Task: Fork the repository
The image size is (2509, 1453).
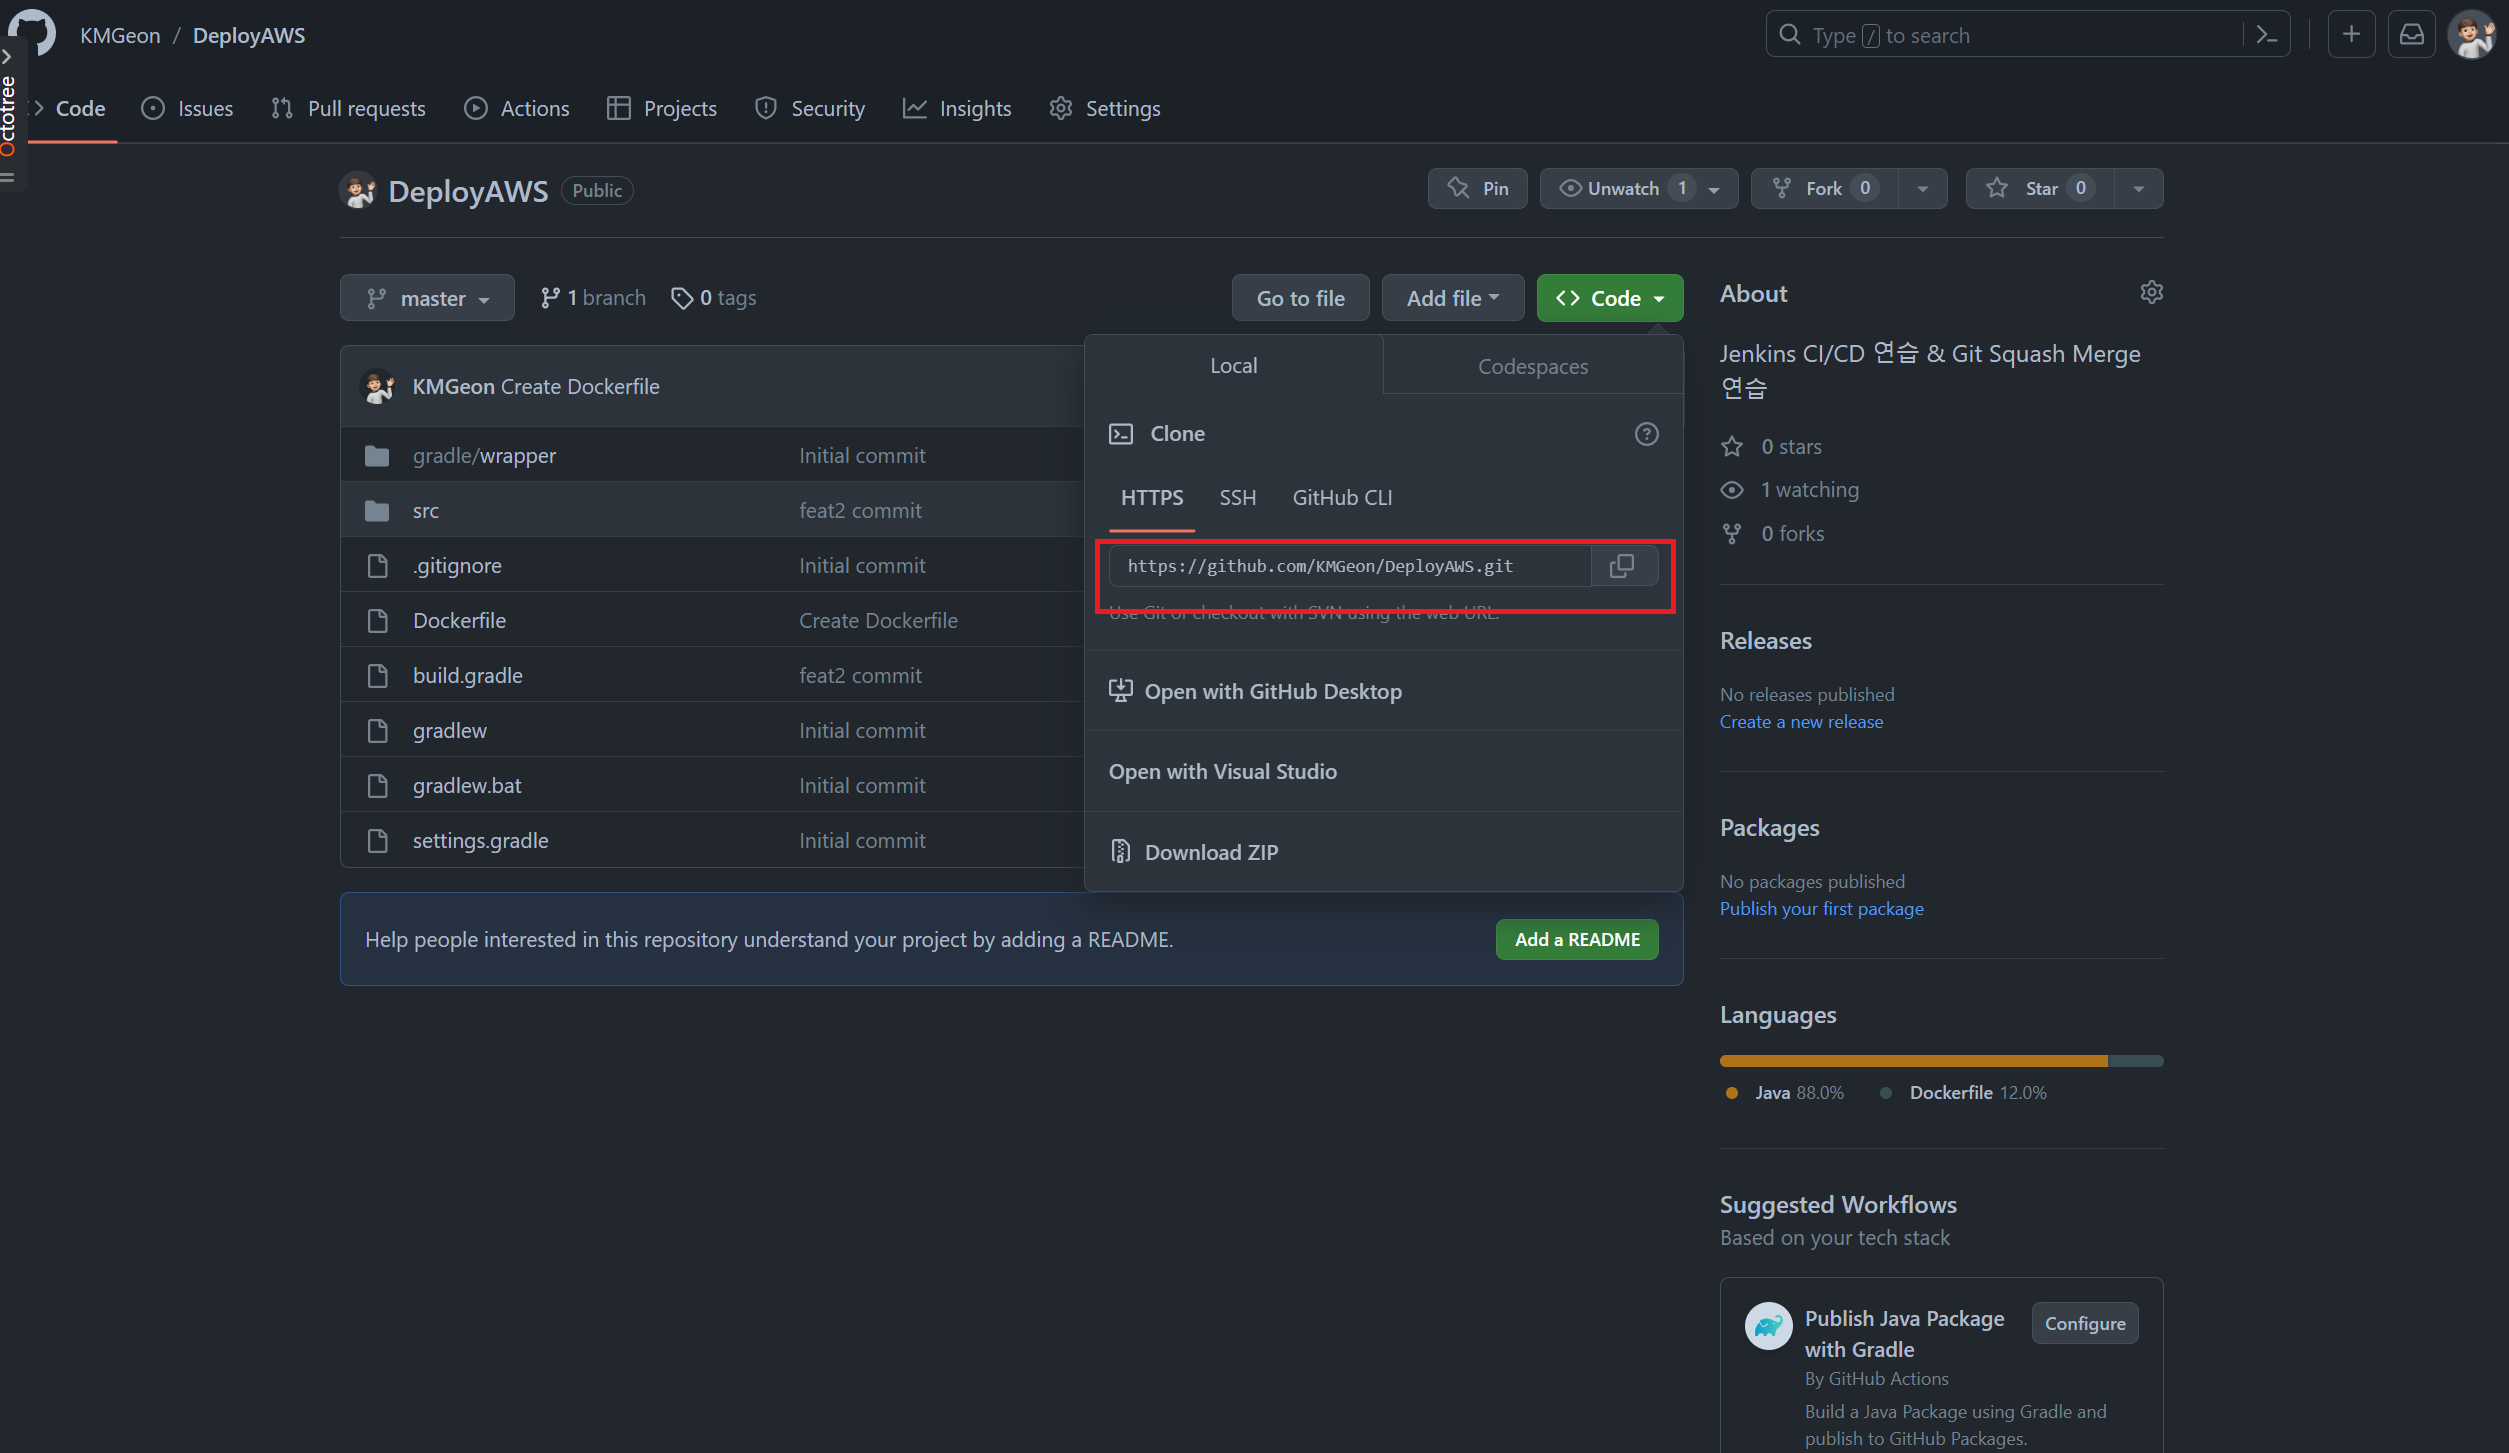Action: point(1824,188)
